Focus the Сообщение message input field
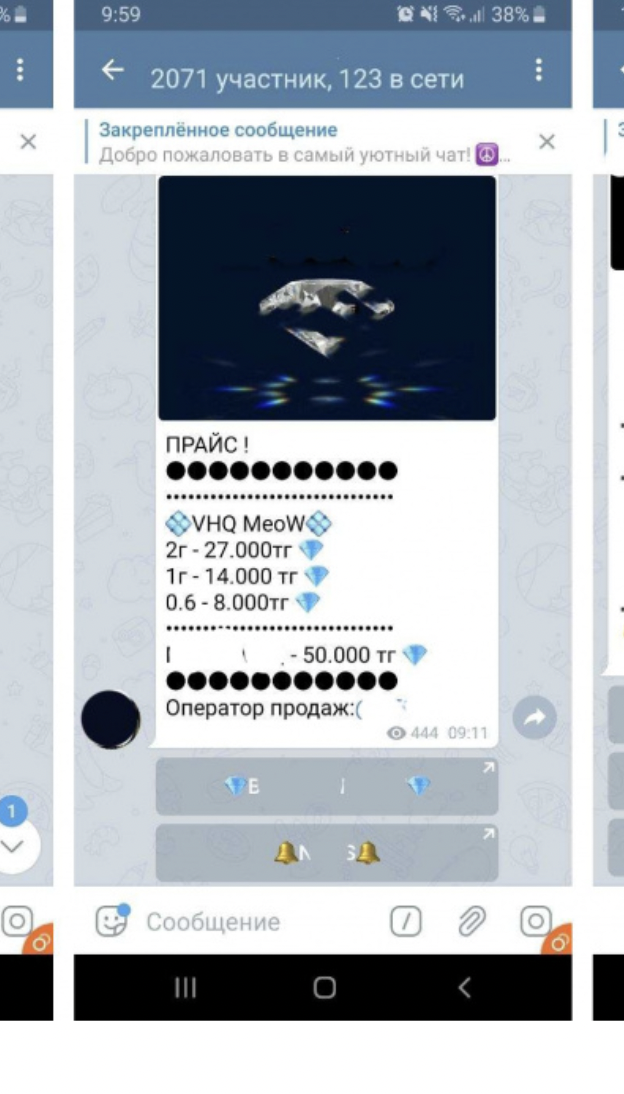 (x=258, y=922)
